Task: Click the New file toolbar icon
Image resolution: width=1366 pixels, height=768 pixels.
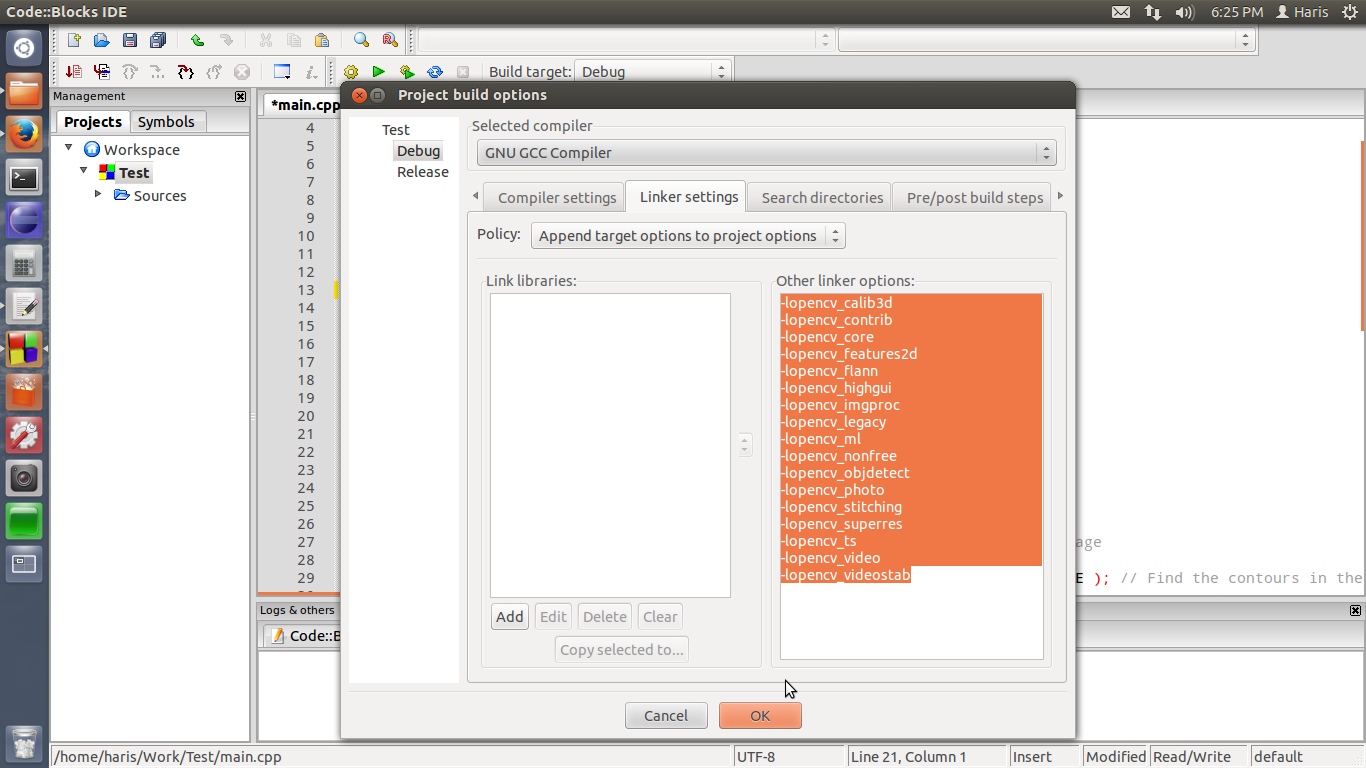Action: 74,41
